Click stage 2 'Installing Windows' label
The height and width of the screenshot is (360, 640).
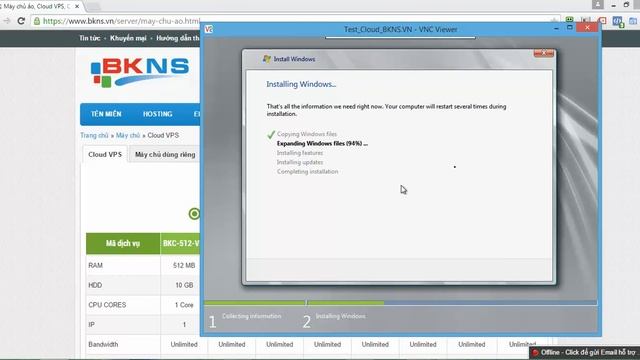tap(340, 316)
